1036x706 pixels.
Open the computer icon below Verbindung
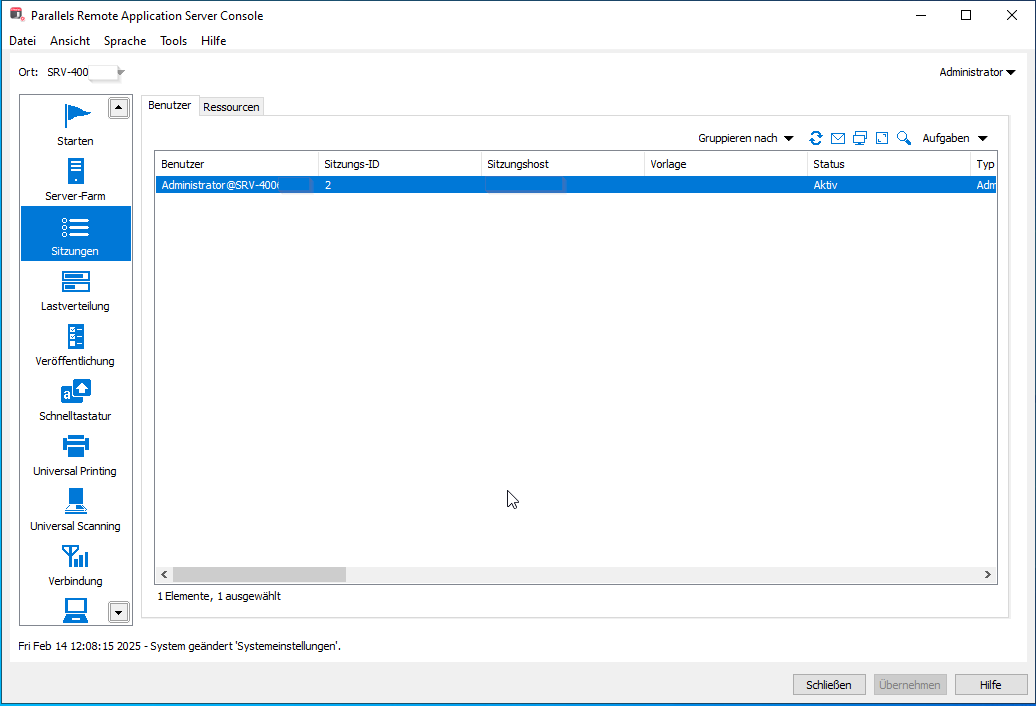pos(75,610)
